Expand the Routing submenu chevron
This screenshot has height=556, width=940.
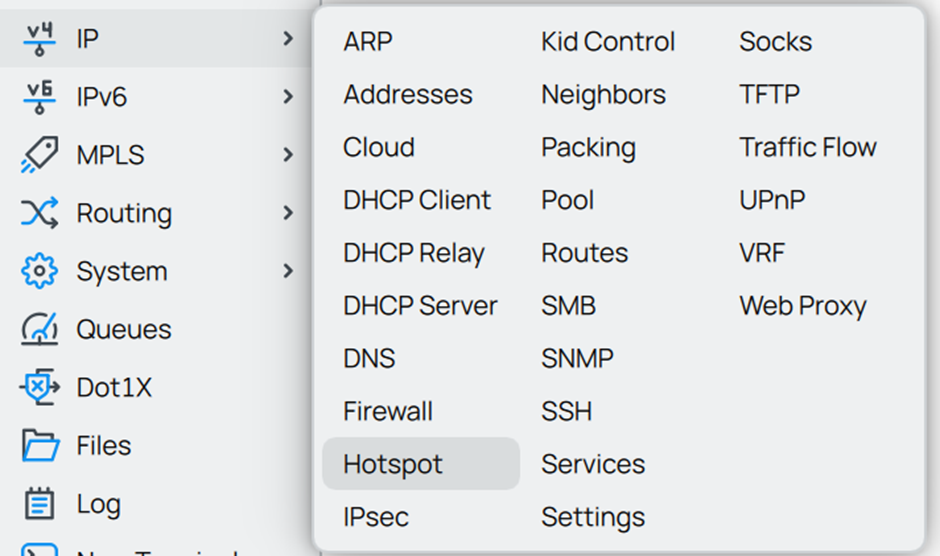point(288,213)
